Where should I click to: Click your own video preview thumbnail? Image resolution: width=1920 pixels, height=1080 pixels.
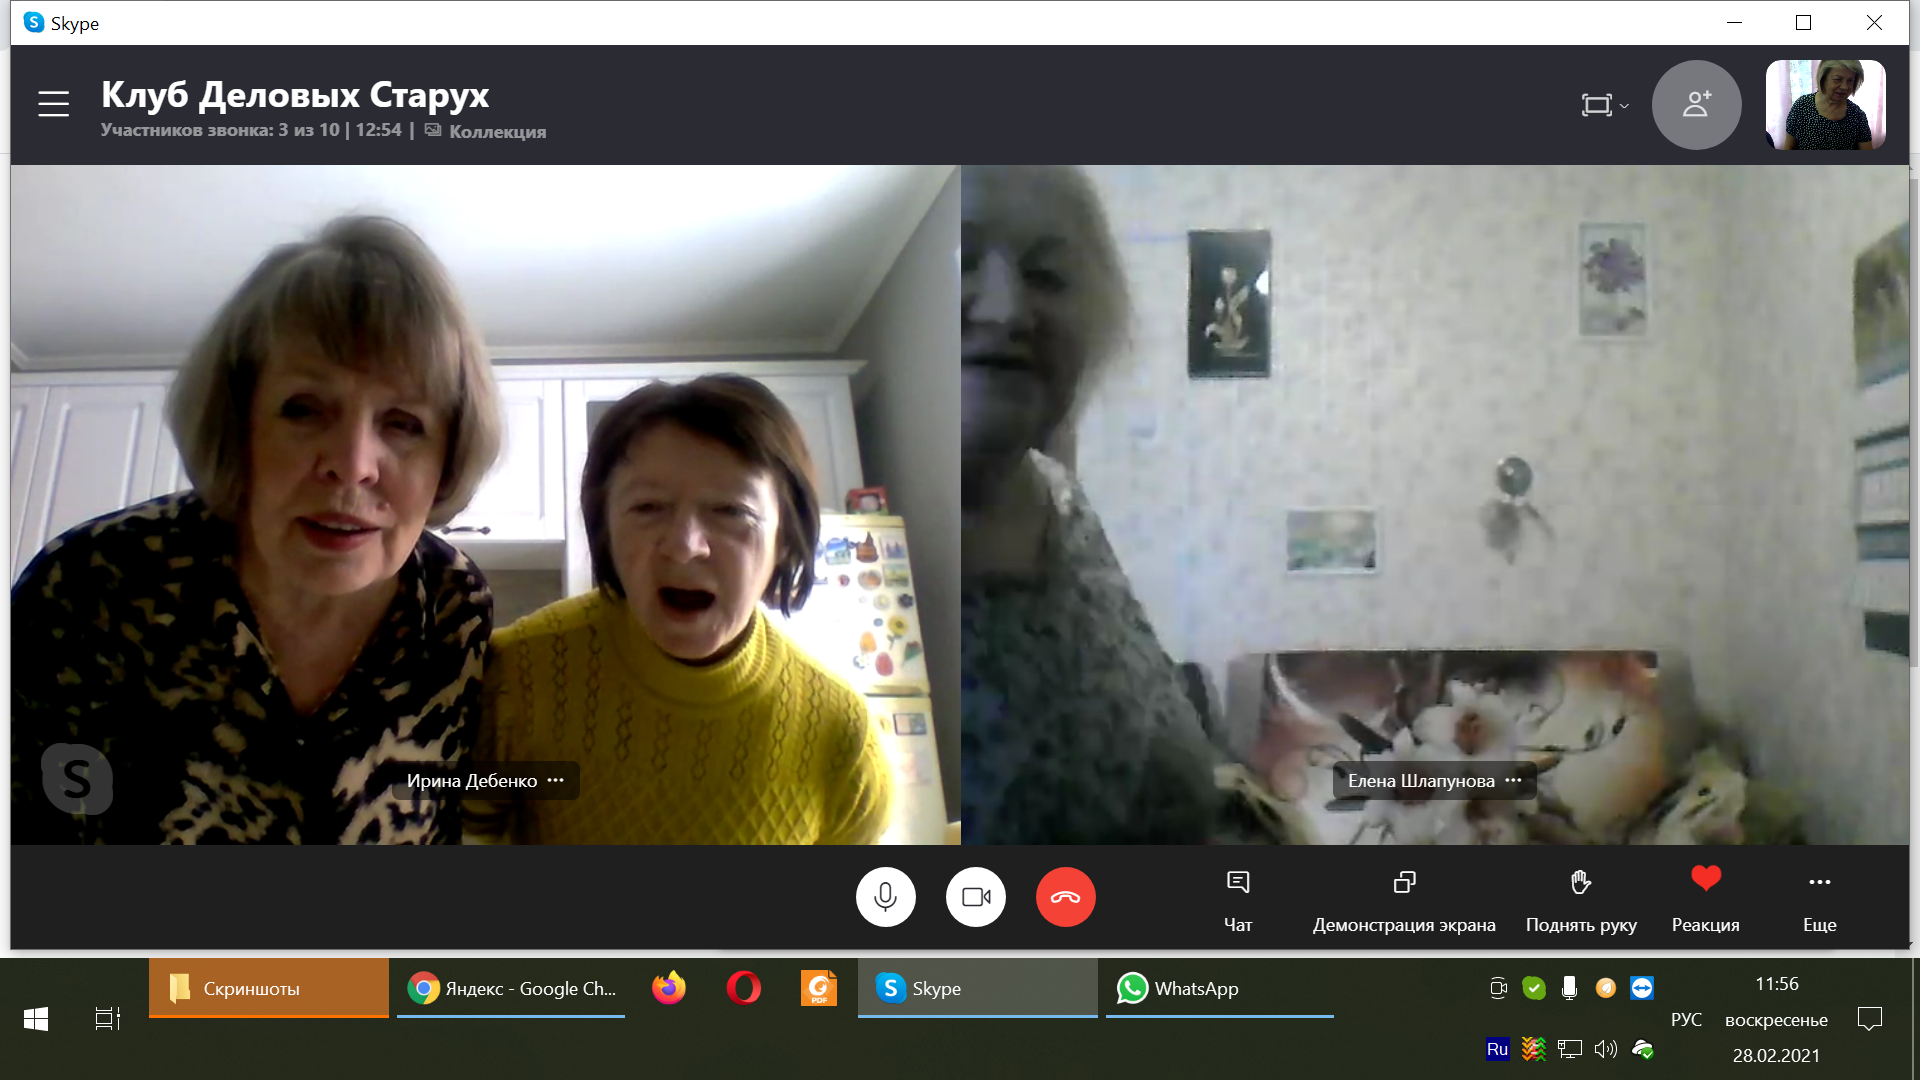1825,104
